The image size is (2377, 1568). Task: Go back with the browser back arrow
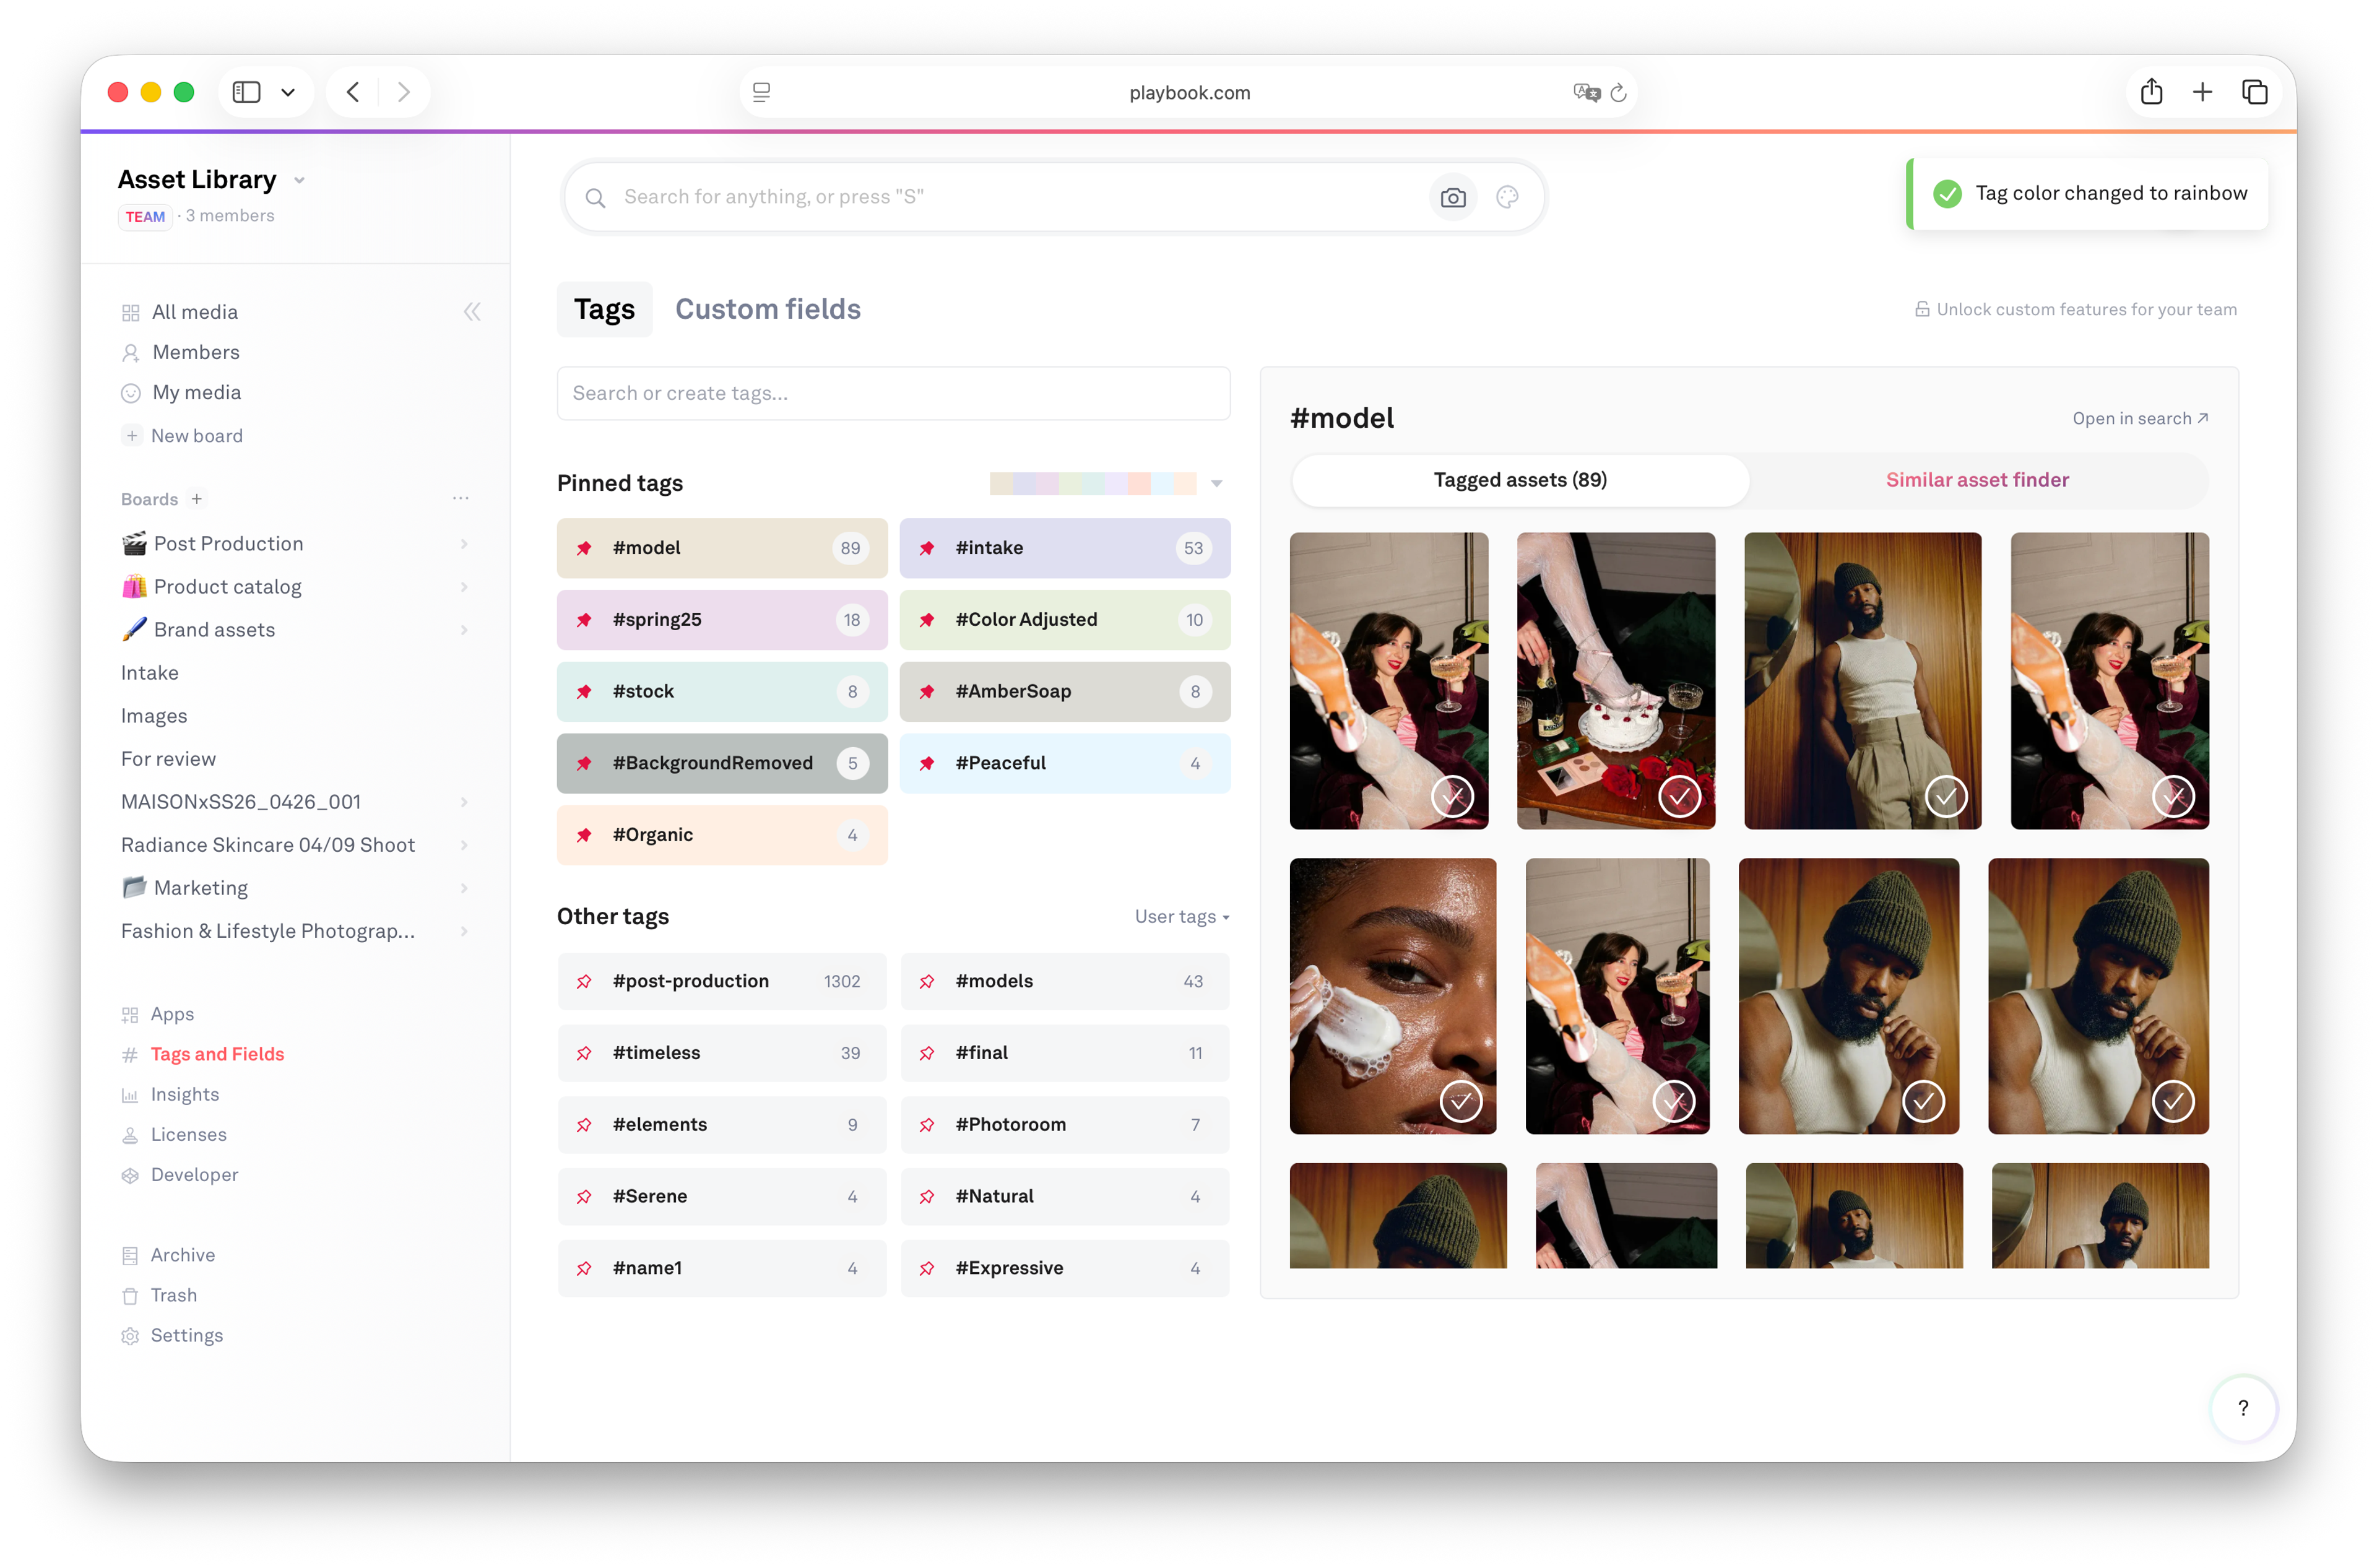point(353,92)
